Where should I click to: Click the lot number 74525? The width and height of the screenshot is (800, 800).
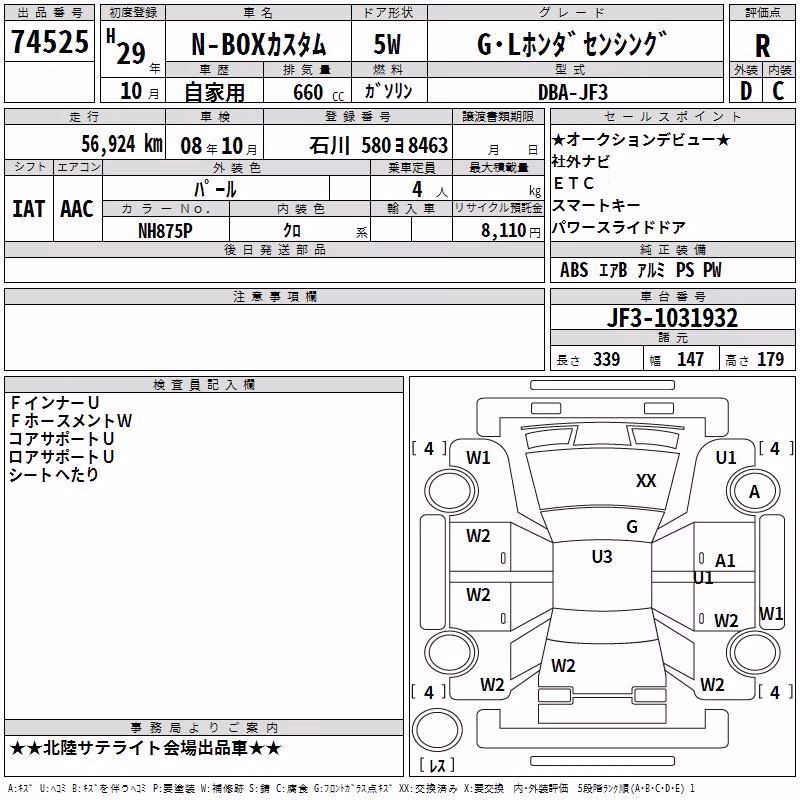[49, 42]
